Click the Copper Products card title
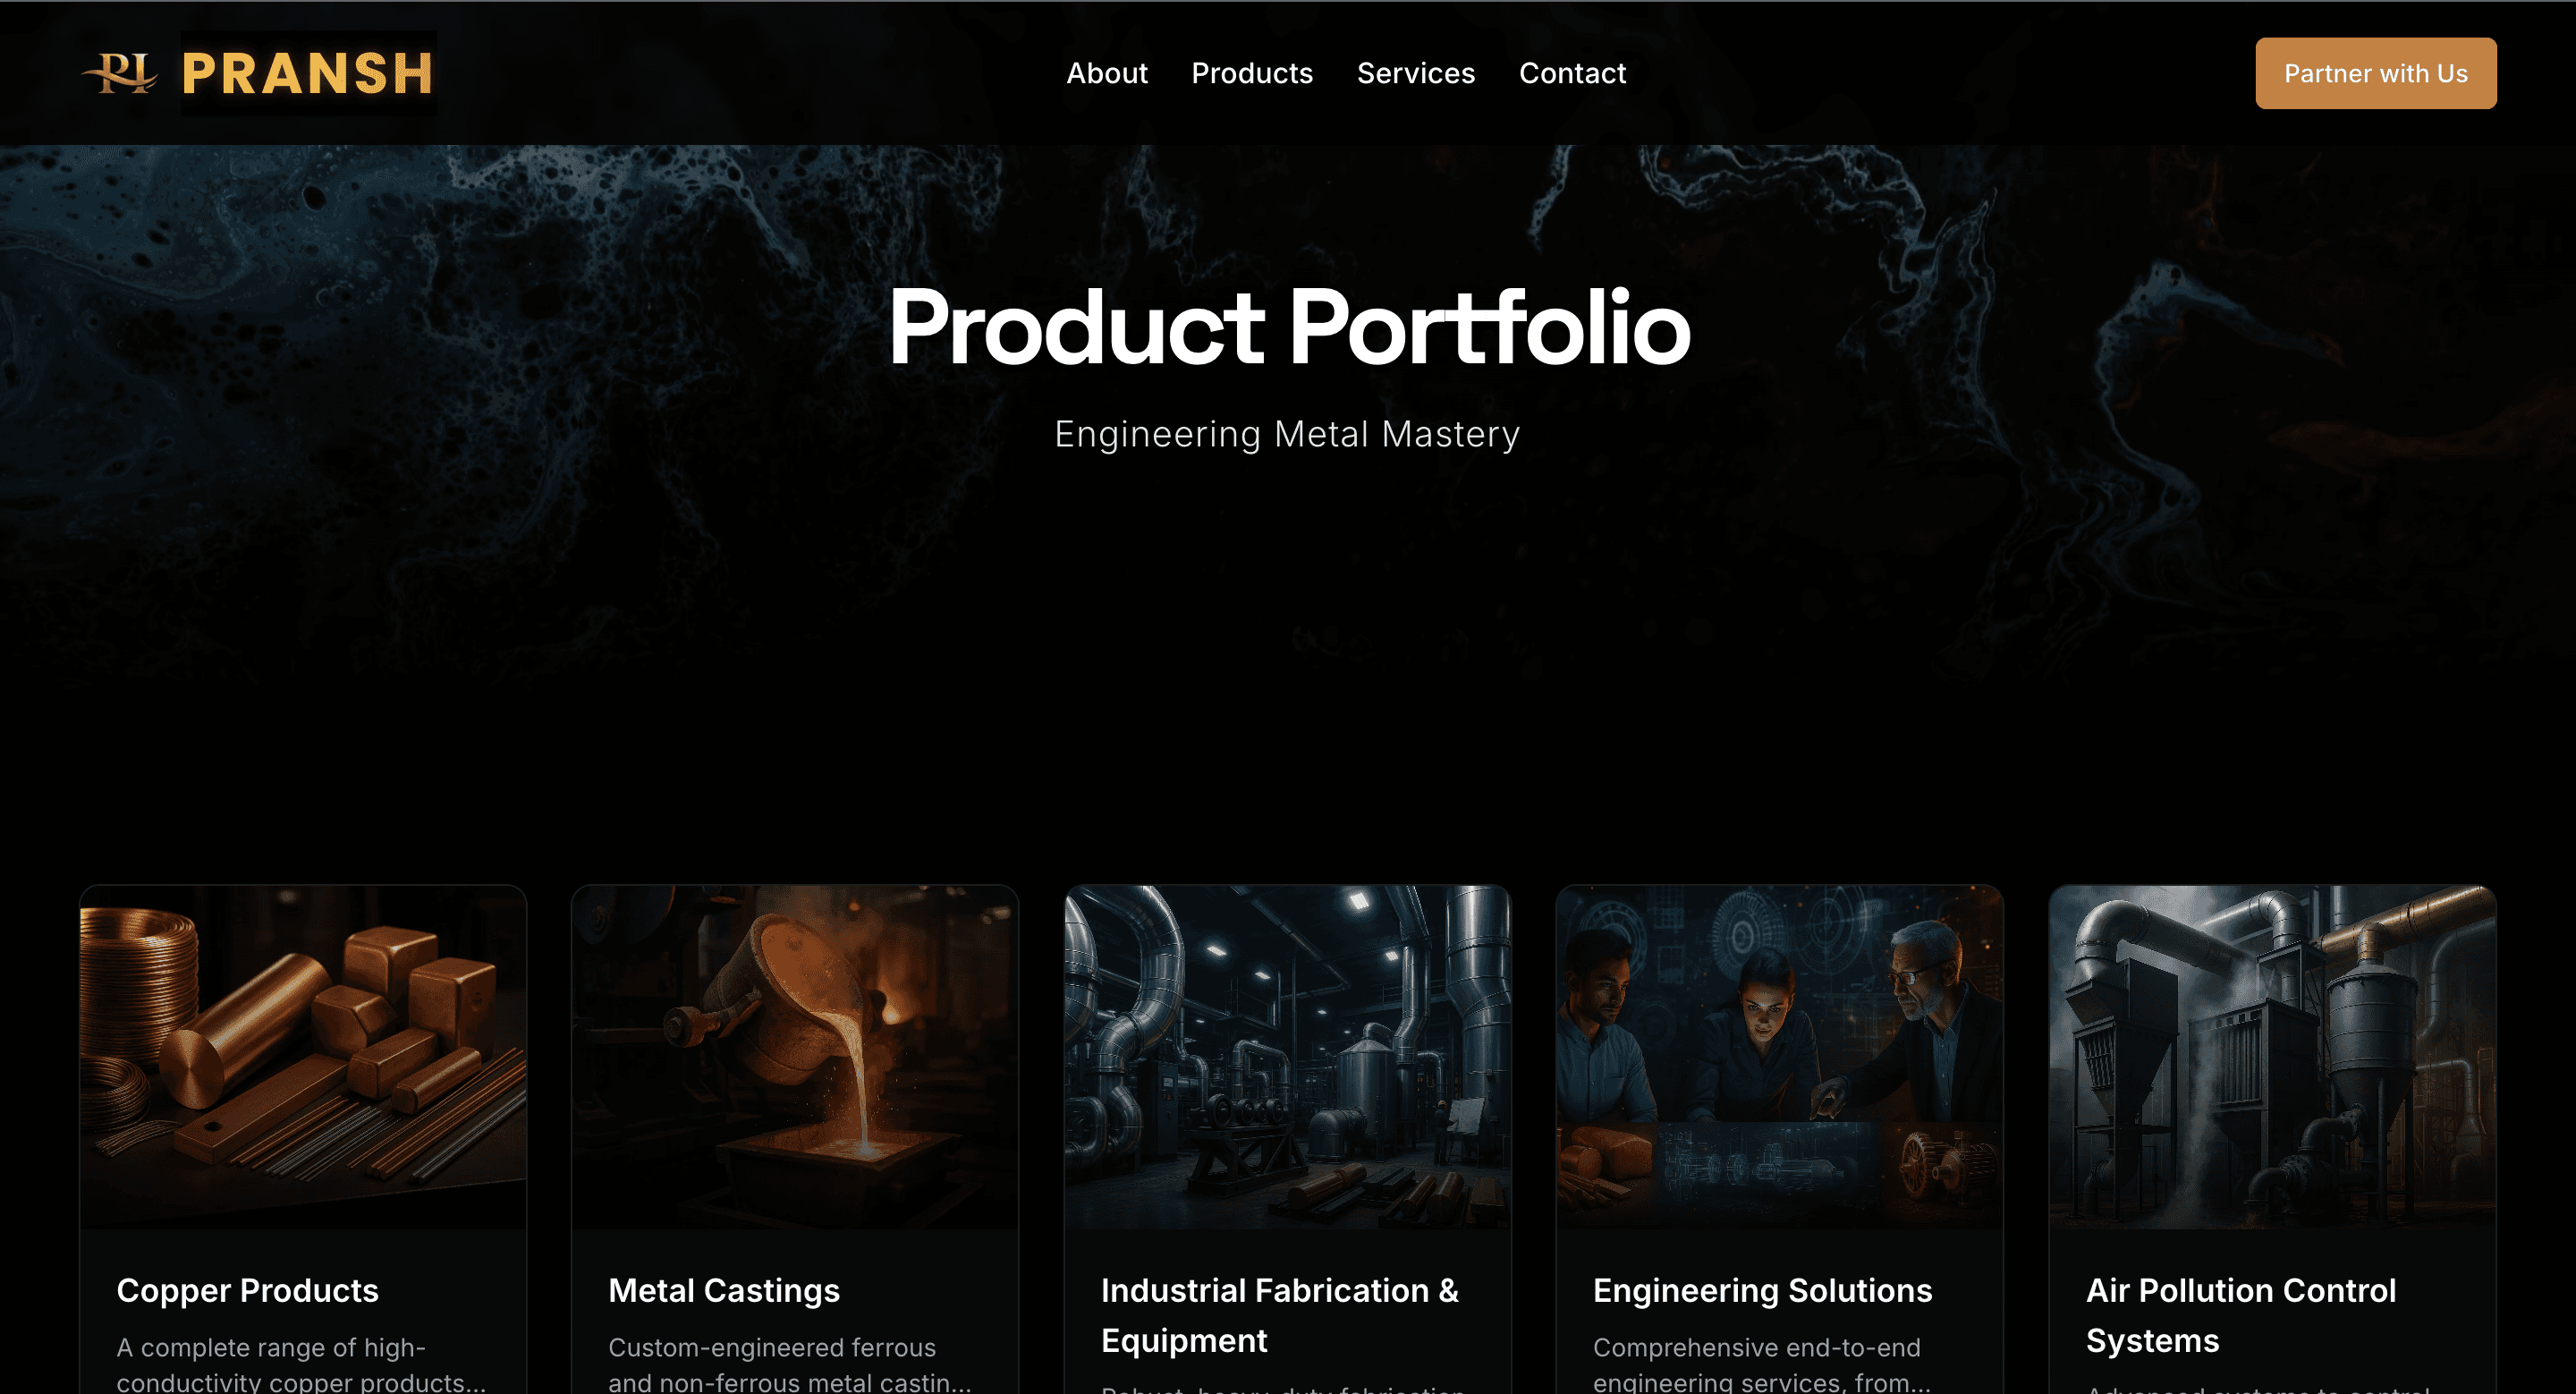This screenshot has height=1394, width=2576. click(x=247, y=1290)
